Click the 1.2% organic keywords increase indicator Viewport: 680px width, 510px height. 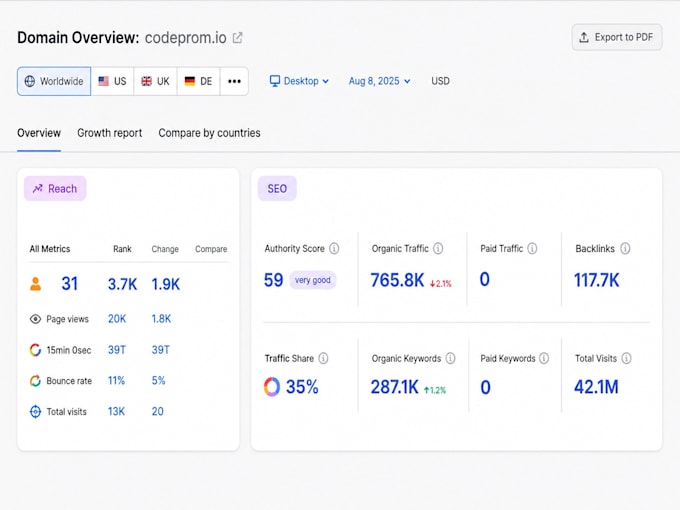(x=435, y=390)
